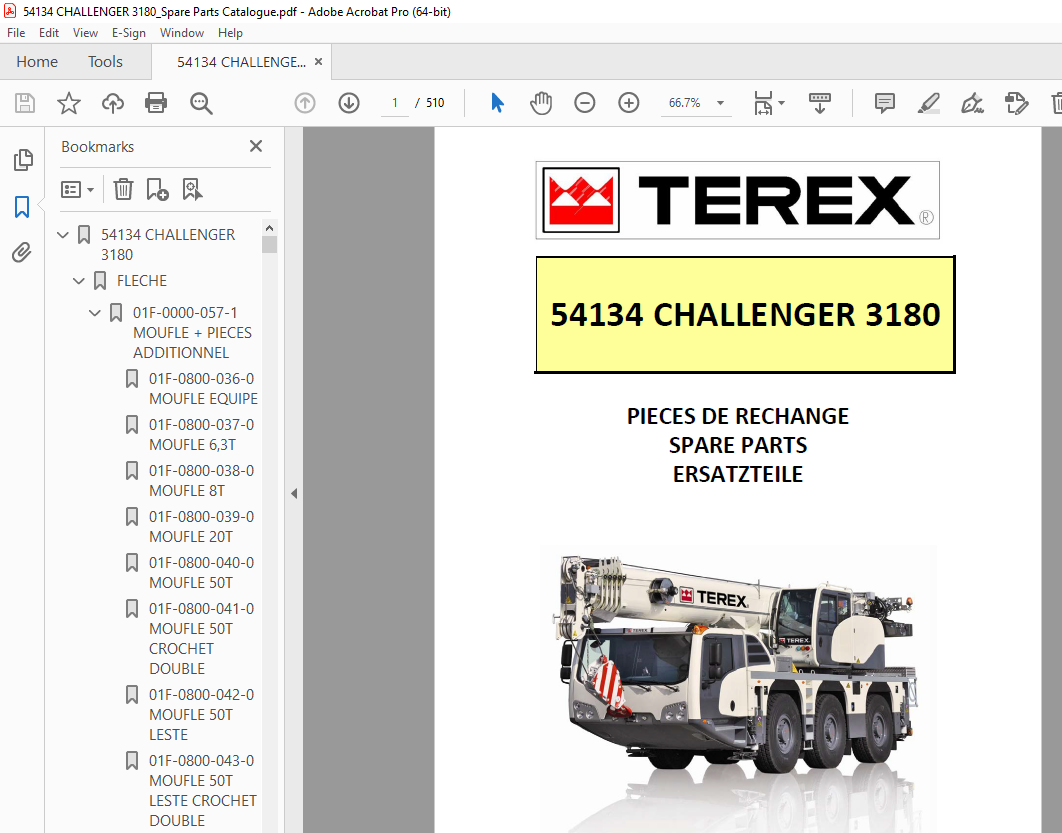The image size is (1062, 833).
Task: Upload file to cloud icon
Action: [112, 103]
